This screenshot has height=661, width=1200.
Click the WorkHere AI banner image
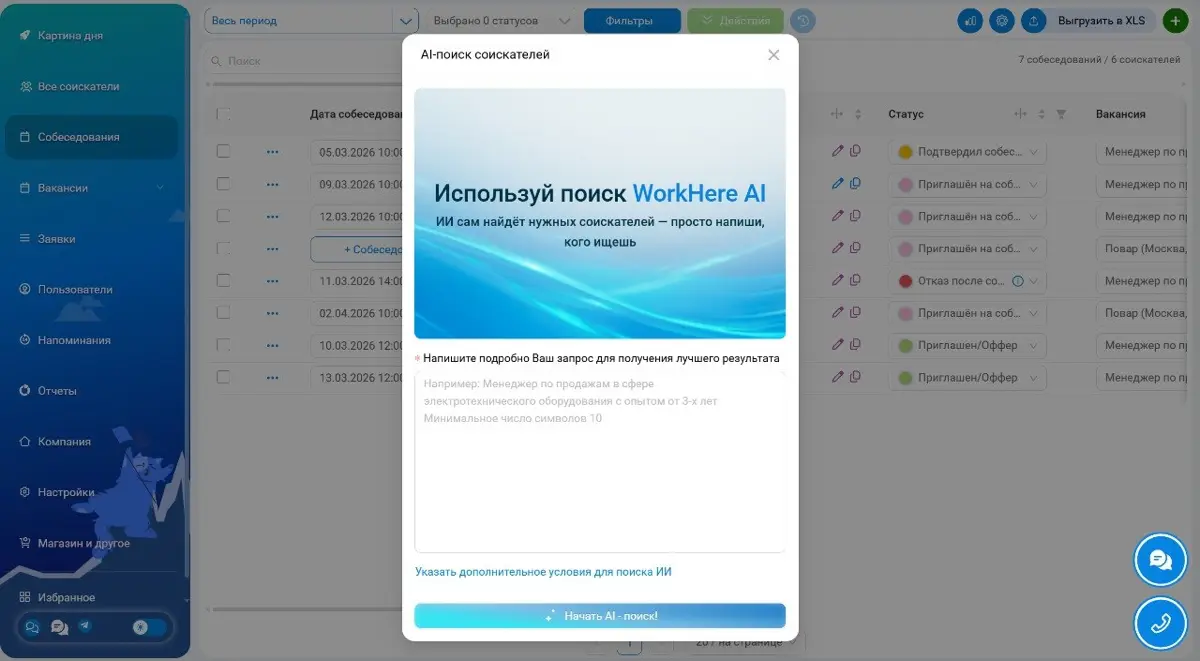pyautogui.click(x=600, y=213)
